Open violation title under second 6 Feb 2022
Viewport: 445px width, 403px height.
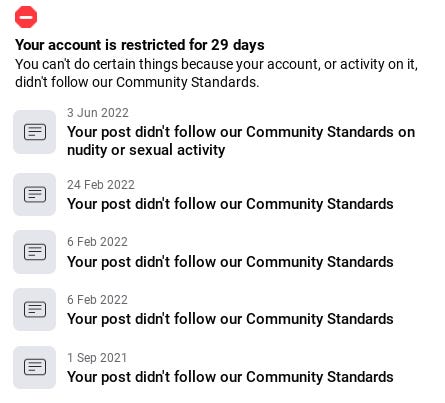tap(230, 319)
